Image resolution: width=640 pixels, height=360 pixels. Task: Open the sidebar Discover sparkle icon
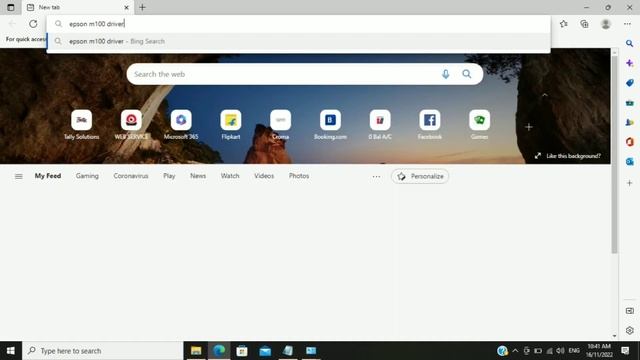(629, 63)
